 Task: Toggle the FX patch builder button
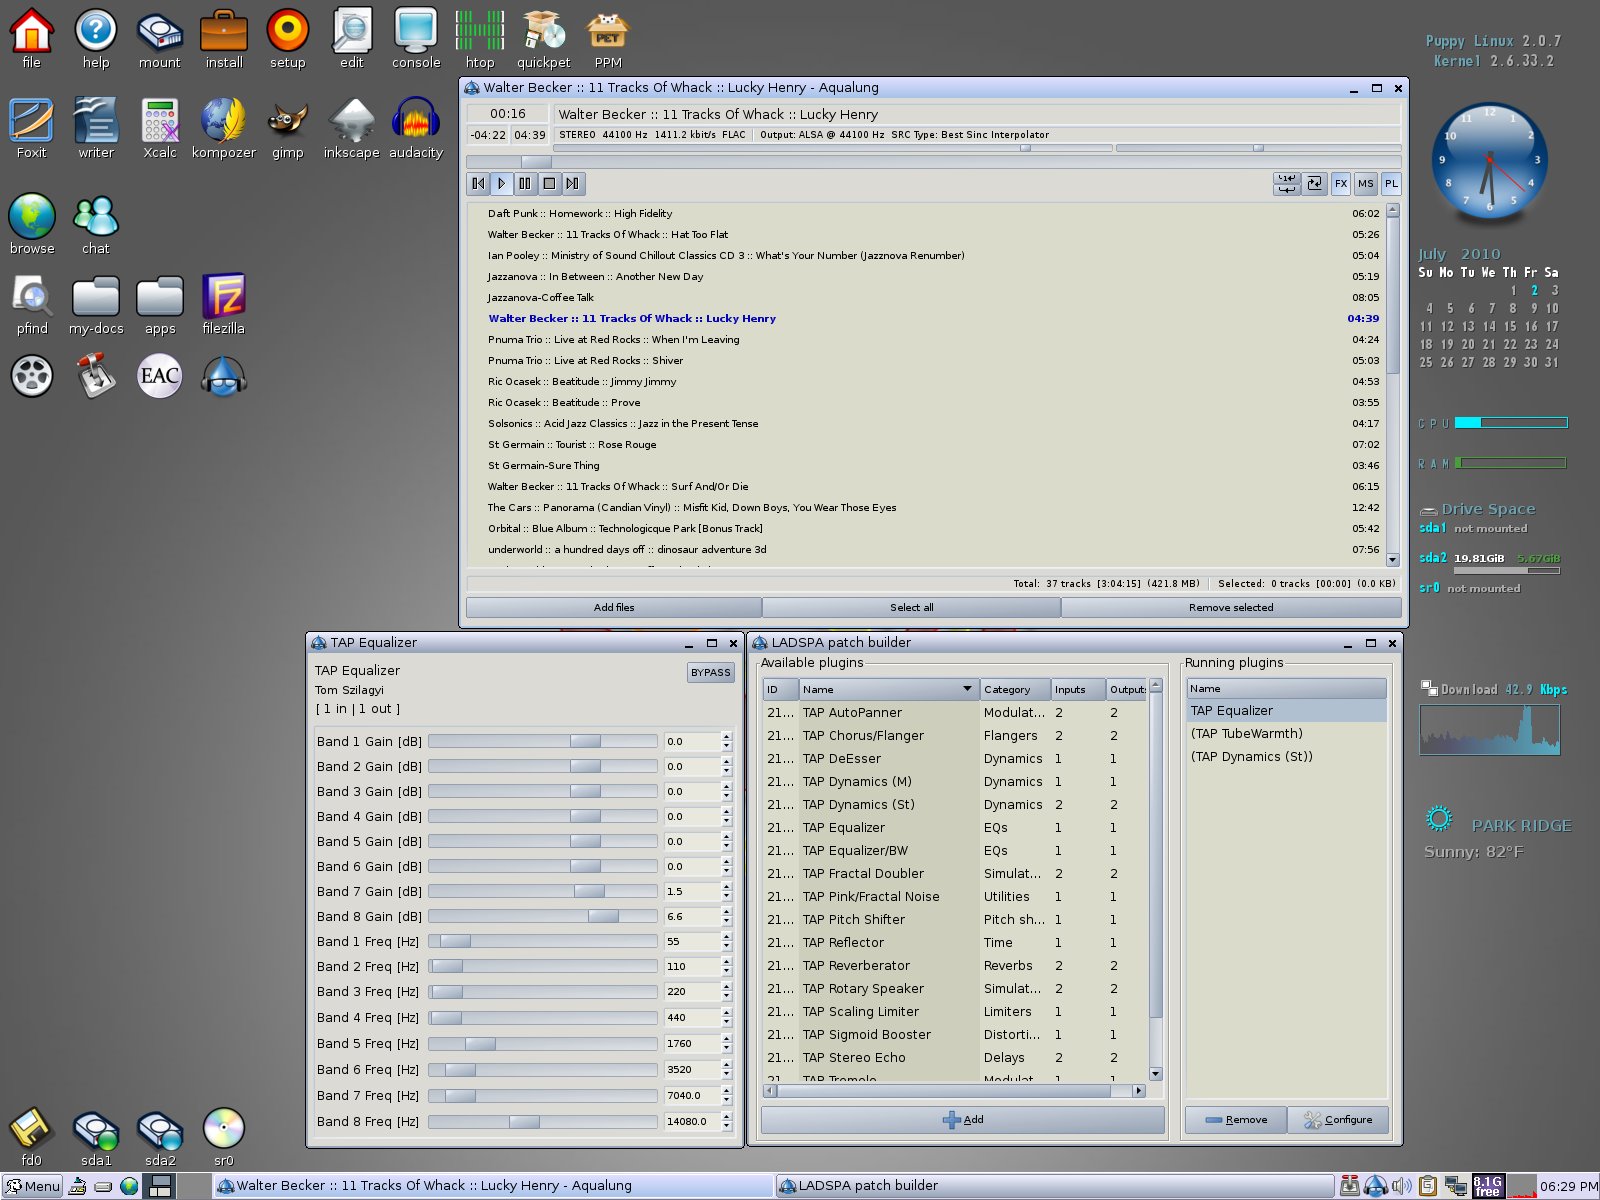click(x=1341, y=183)
